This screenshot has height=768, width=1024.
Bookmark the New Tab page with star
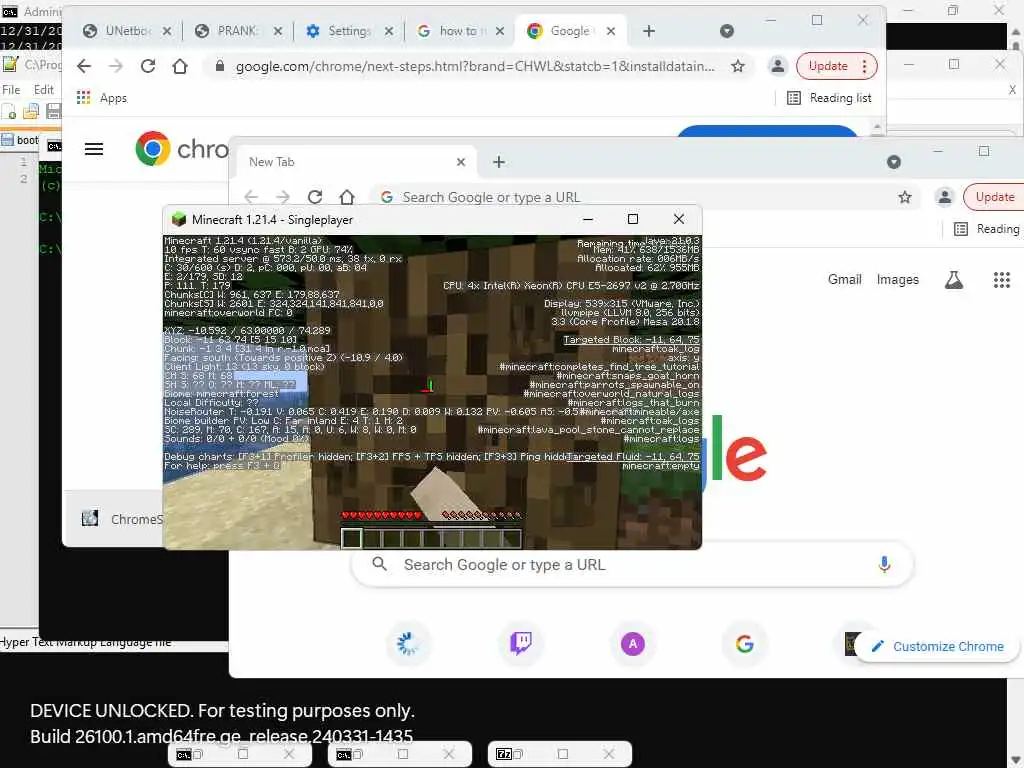[x=904, y=197]
